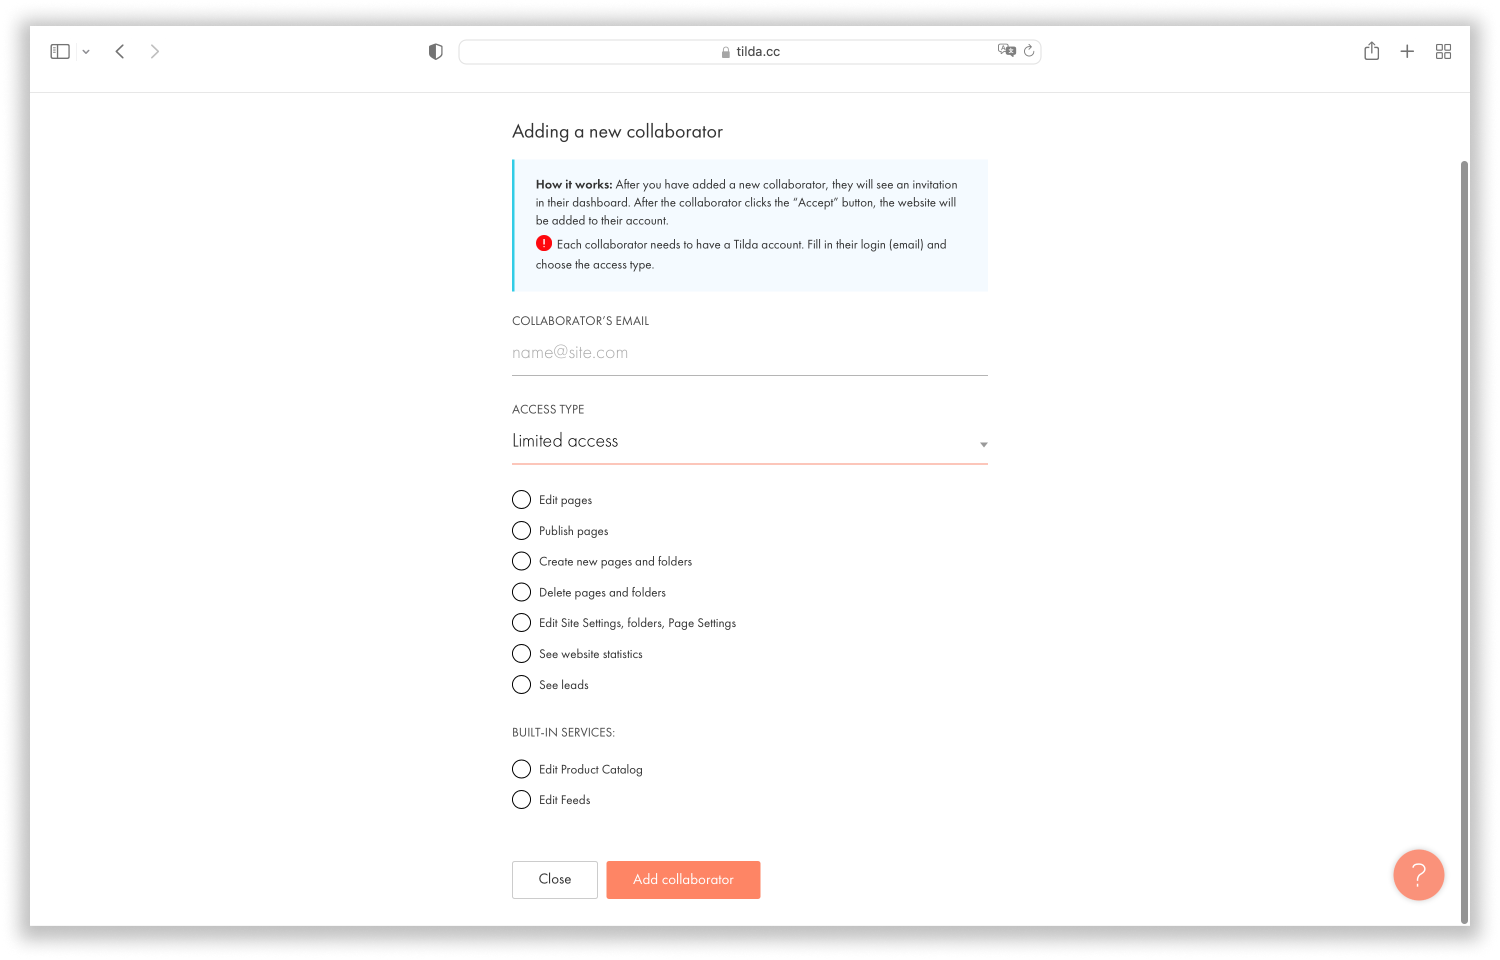This screenshot has width=1500, height=960.
Task: Toggle the Safari sidebar
Action: (x=60, y=51)
